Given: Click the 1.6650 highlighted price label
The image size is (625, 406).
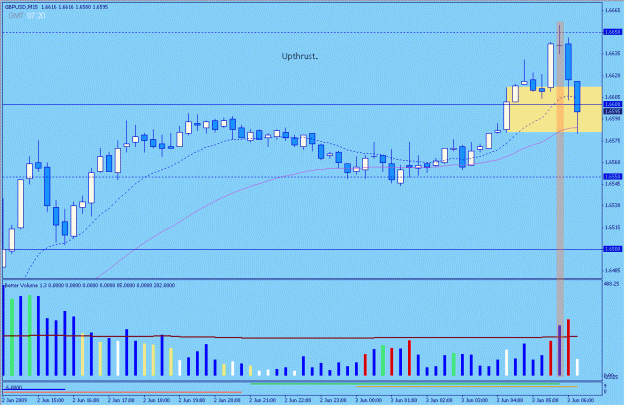Looking at the screenshot, I should point(613,32).
